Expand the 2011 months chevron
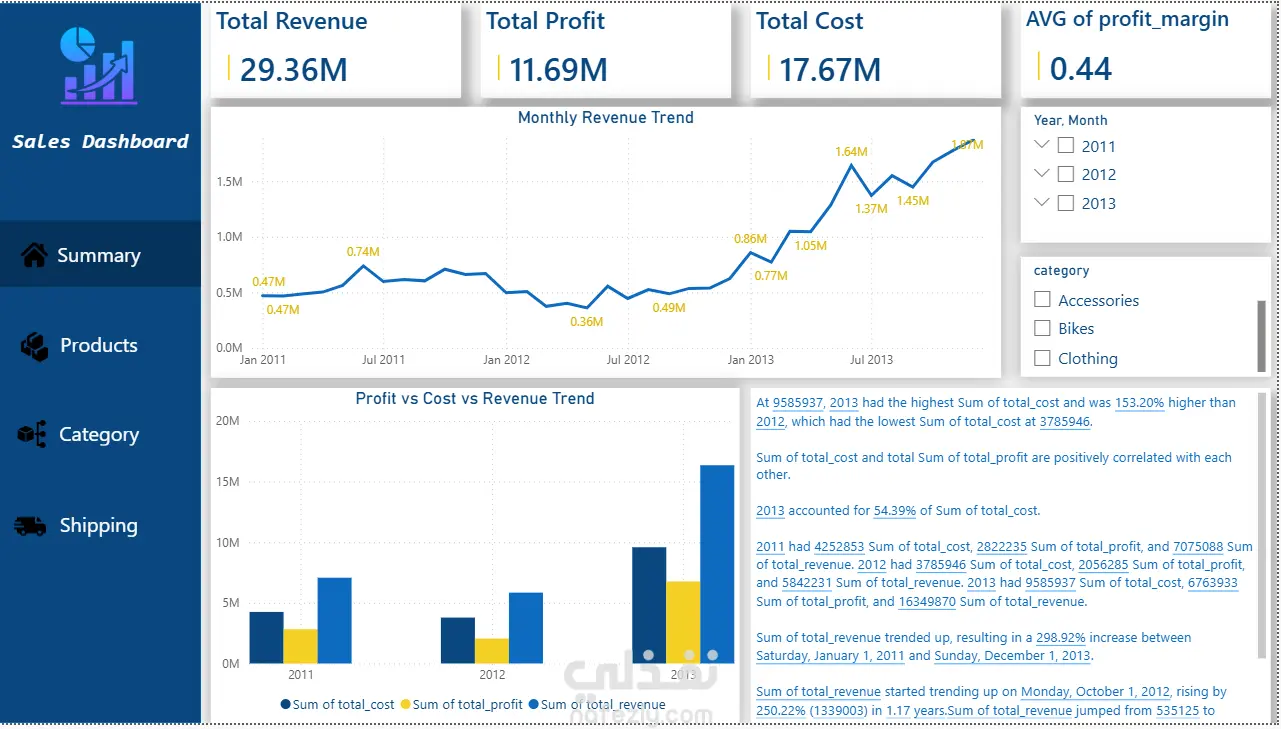 point(1041,145)
